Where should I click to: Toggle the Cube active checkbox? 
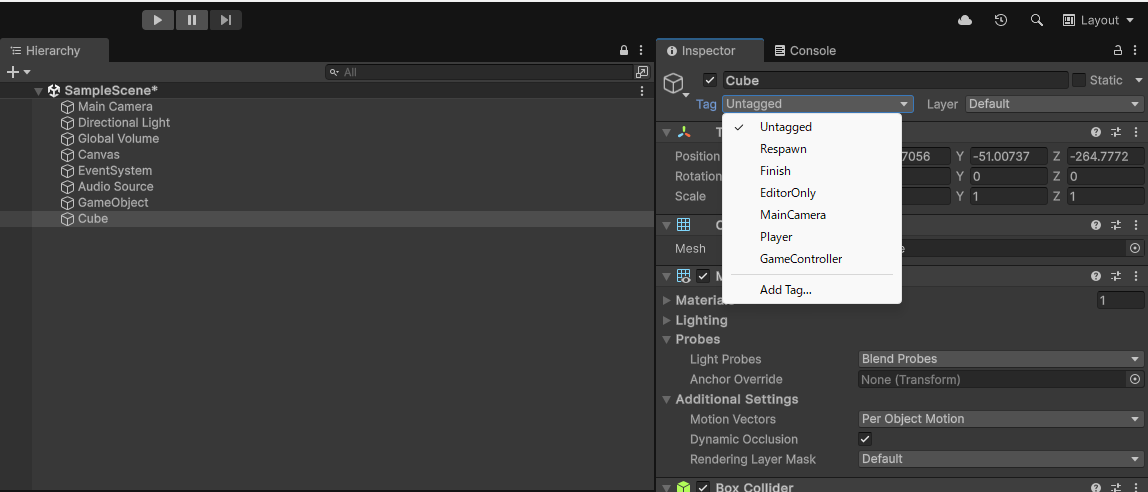coord(710,80)
